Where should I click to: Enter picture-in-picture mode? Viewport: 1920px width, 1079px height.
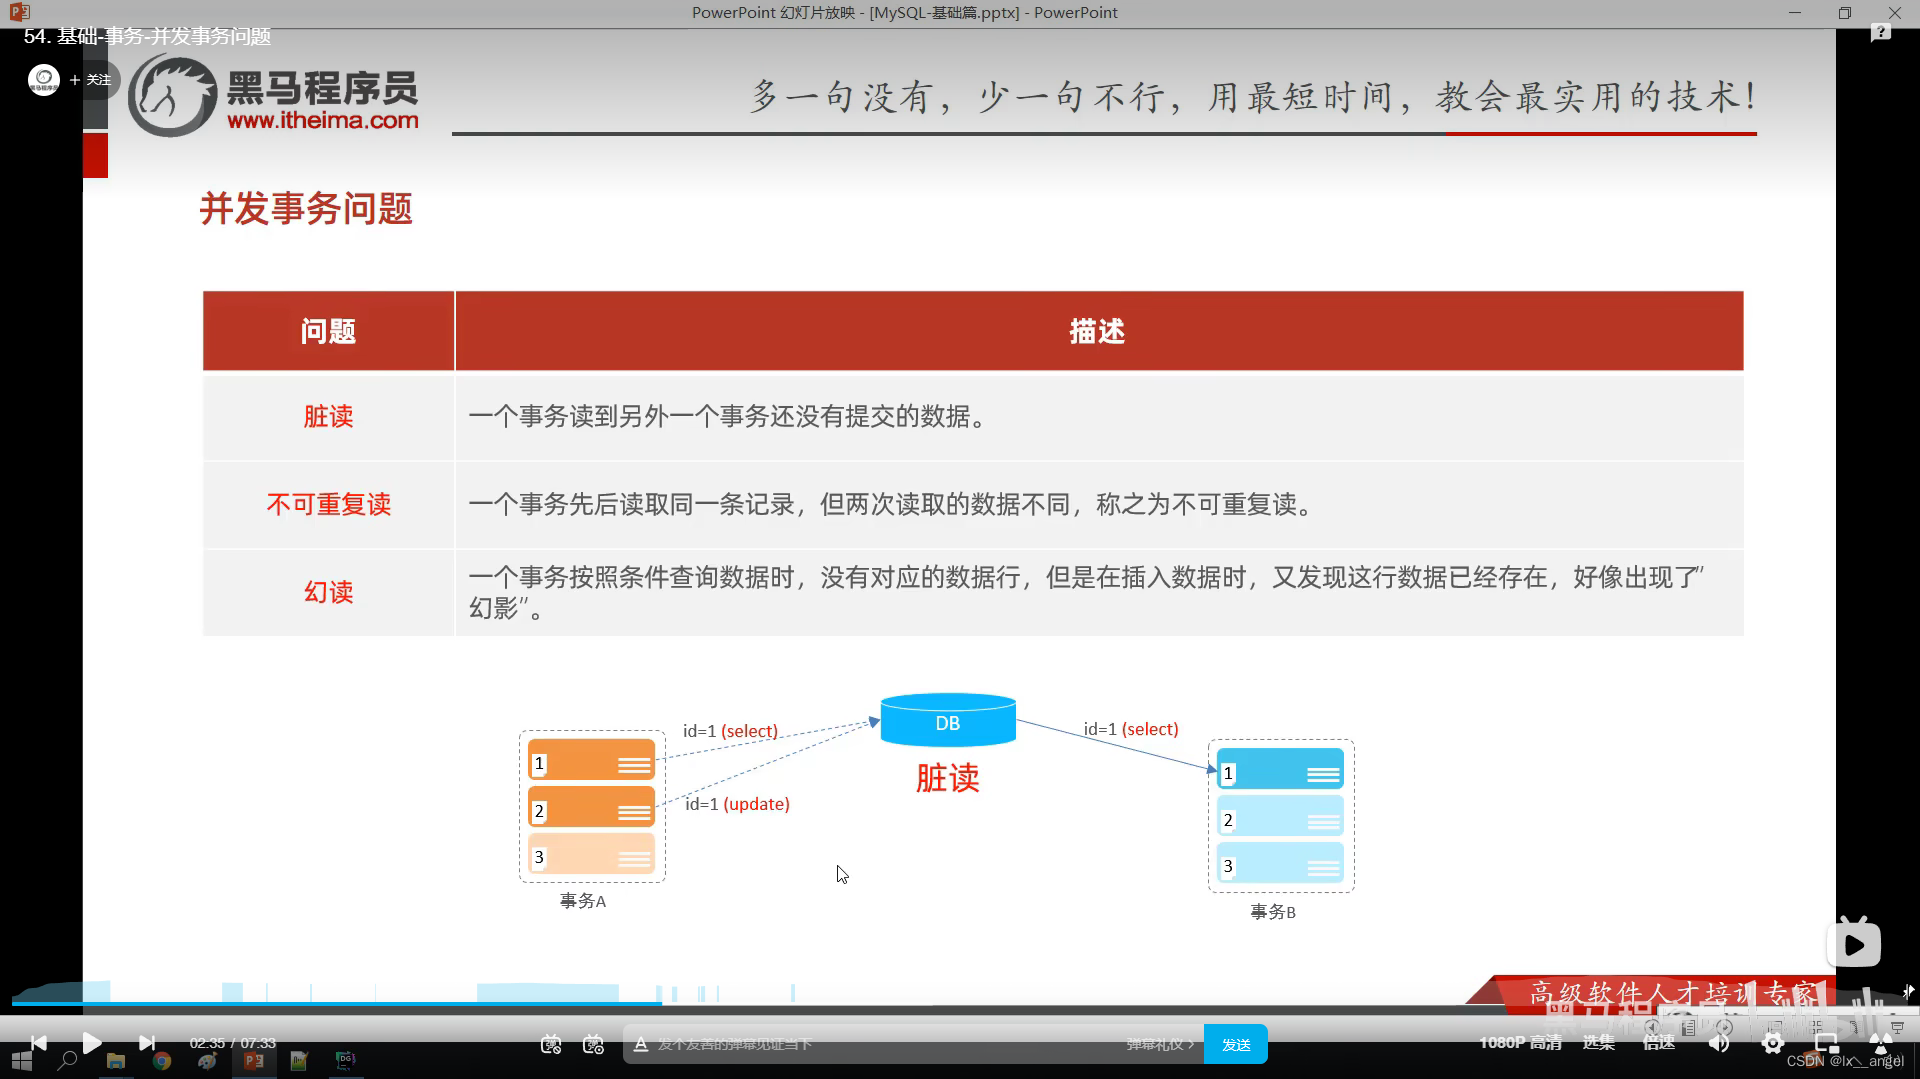1828,1044
